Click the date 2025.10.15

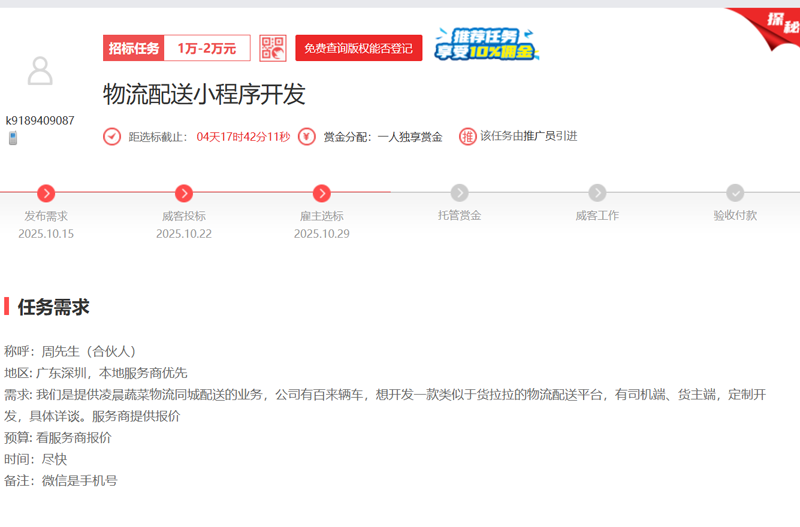point(46,234)
